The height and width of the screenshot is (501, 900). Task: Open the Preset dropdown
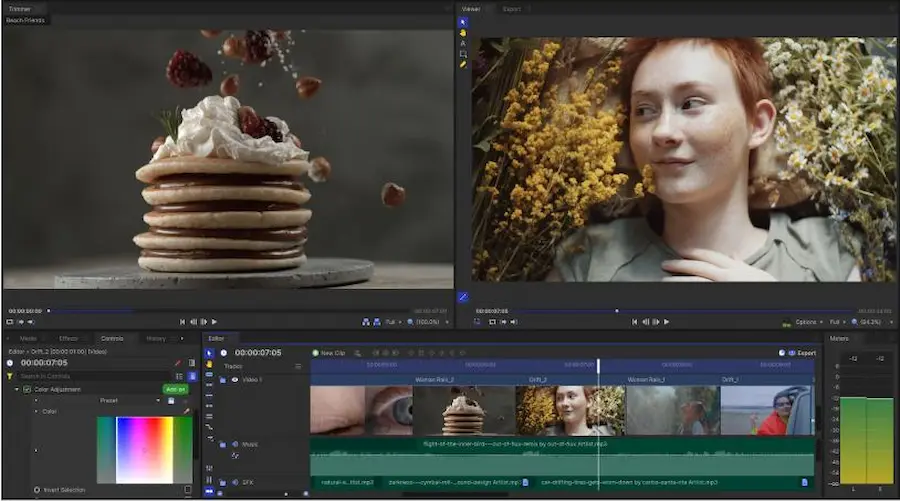point(129,401)
